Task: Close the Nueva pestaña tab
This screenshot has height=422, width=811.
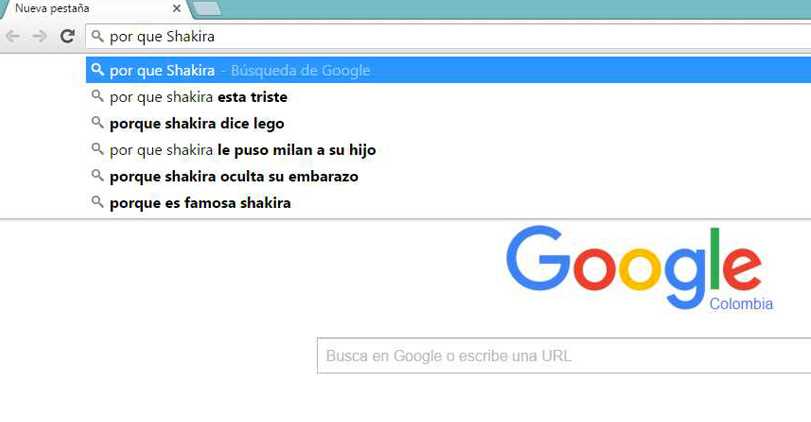Action: pyautogui.click(x=176, y=8)
